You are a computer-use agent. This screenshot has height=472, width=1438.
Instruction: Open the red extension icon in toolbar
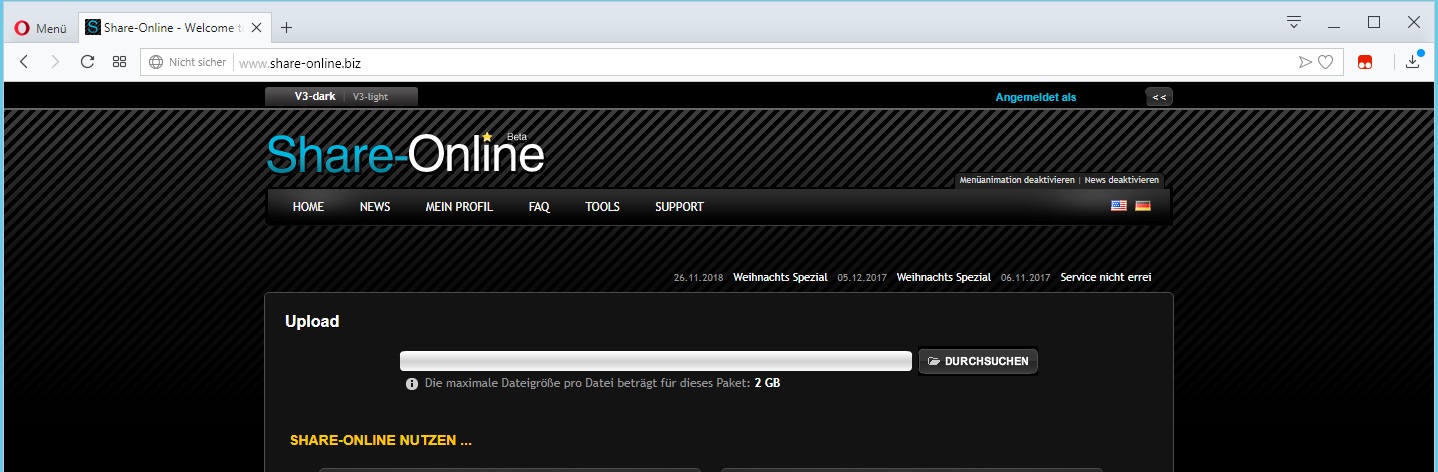(x=1364, y=62)
